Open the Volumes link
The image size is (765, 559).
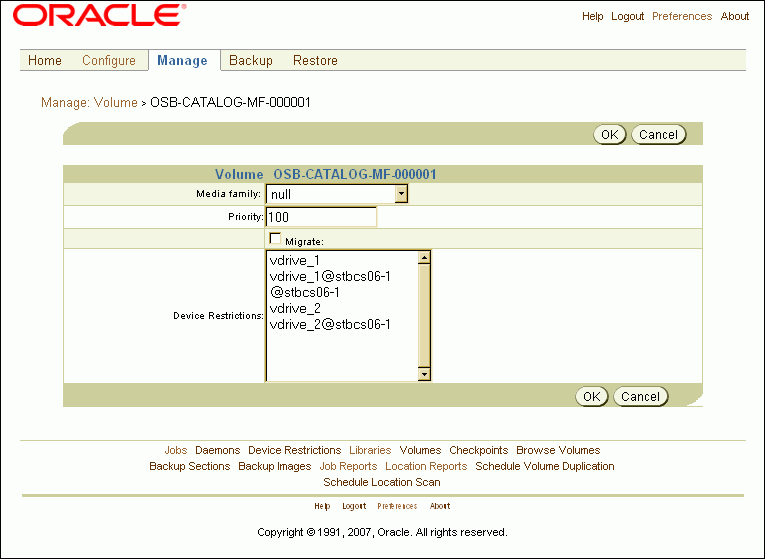pyautogui.click(x=420, y=450)
